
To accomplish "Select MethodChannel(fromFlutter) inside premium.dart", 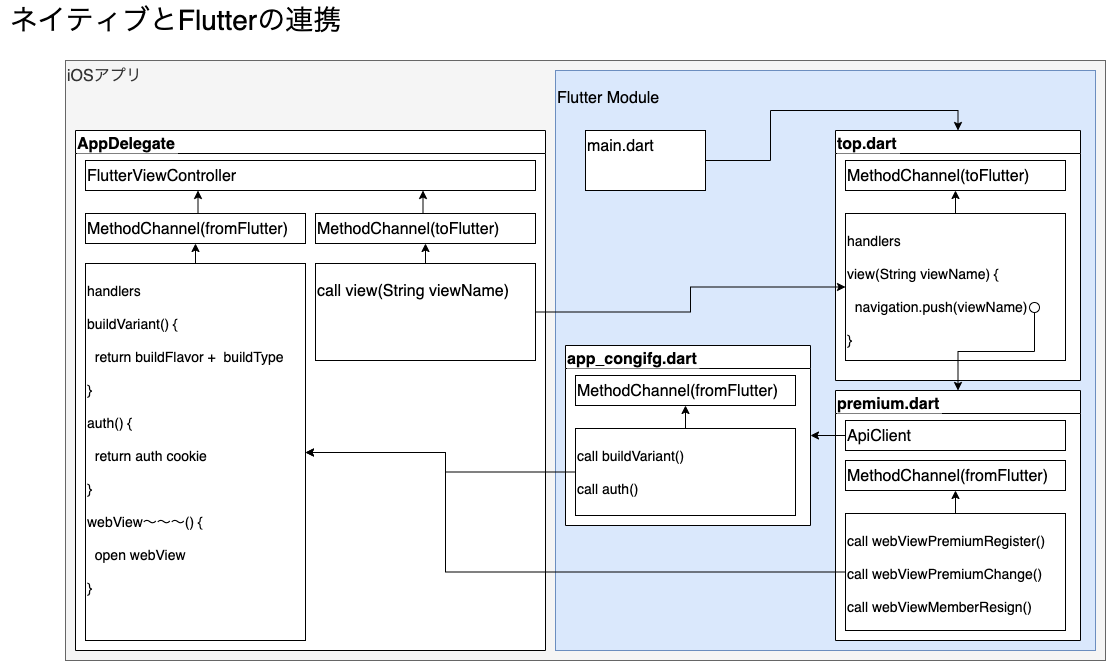I will coord(956,475).
